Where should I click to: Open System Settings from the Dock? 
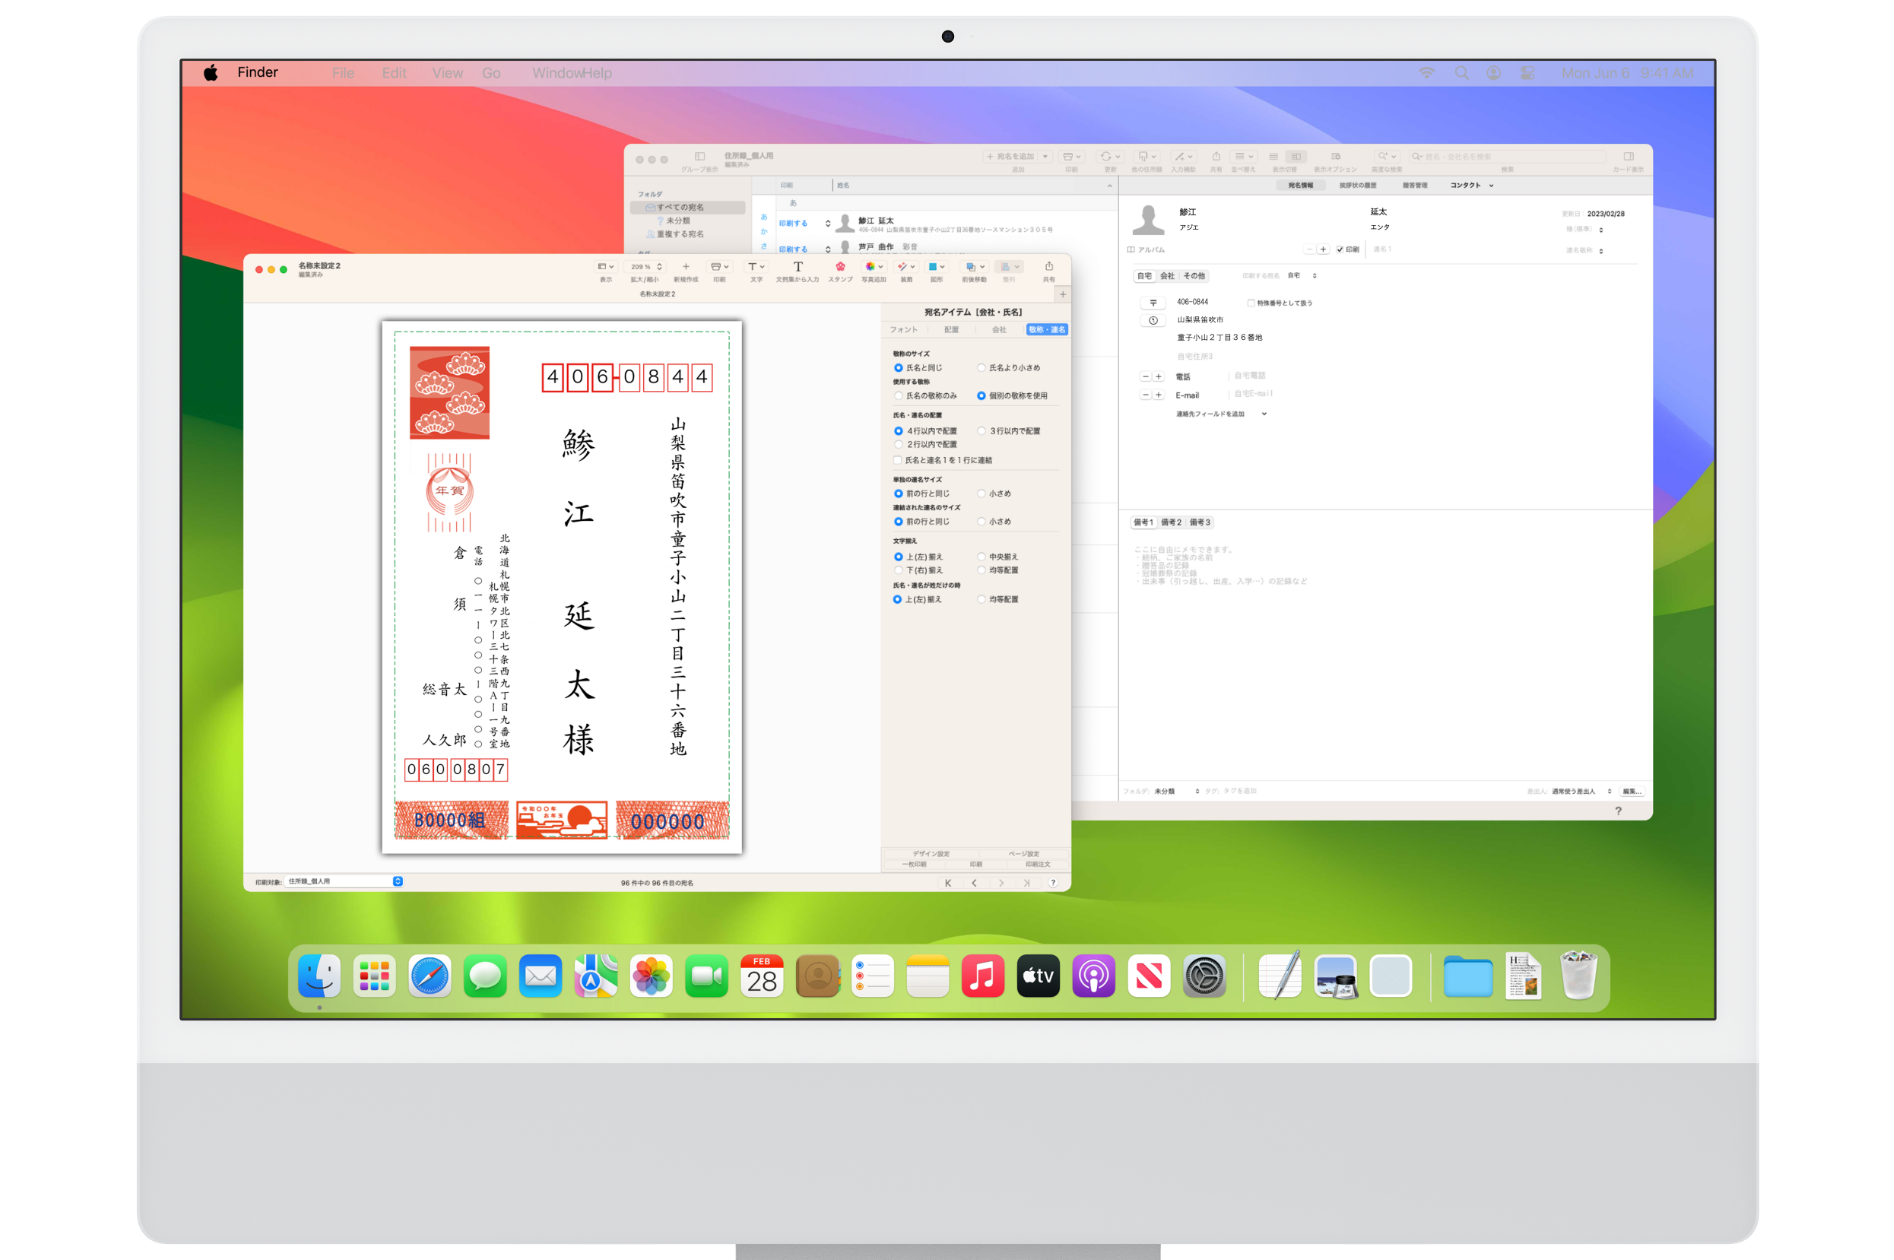click(x=1204, y=977)
